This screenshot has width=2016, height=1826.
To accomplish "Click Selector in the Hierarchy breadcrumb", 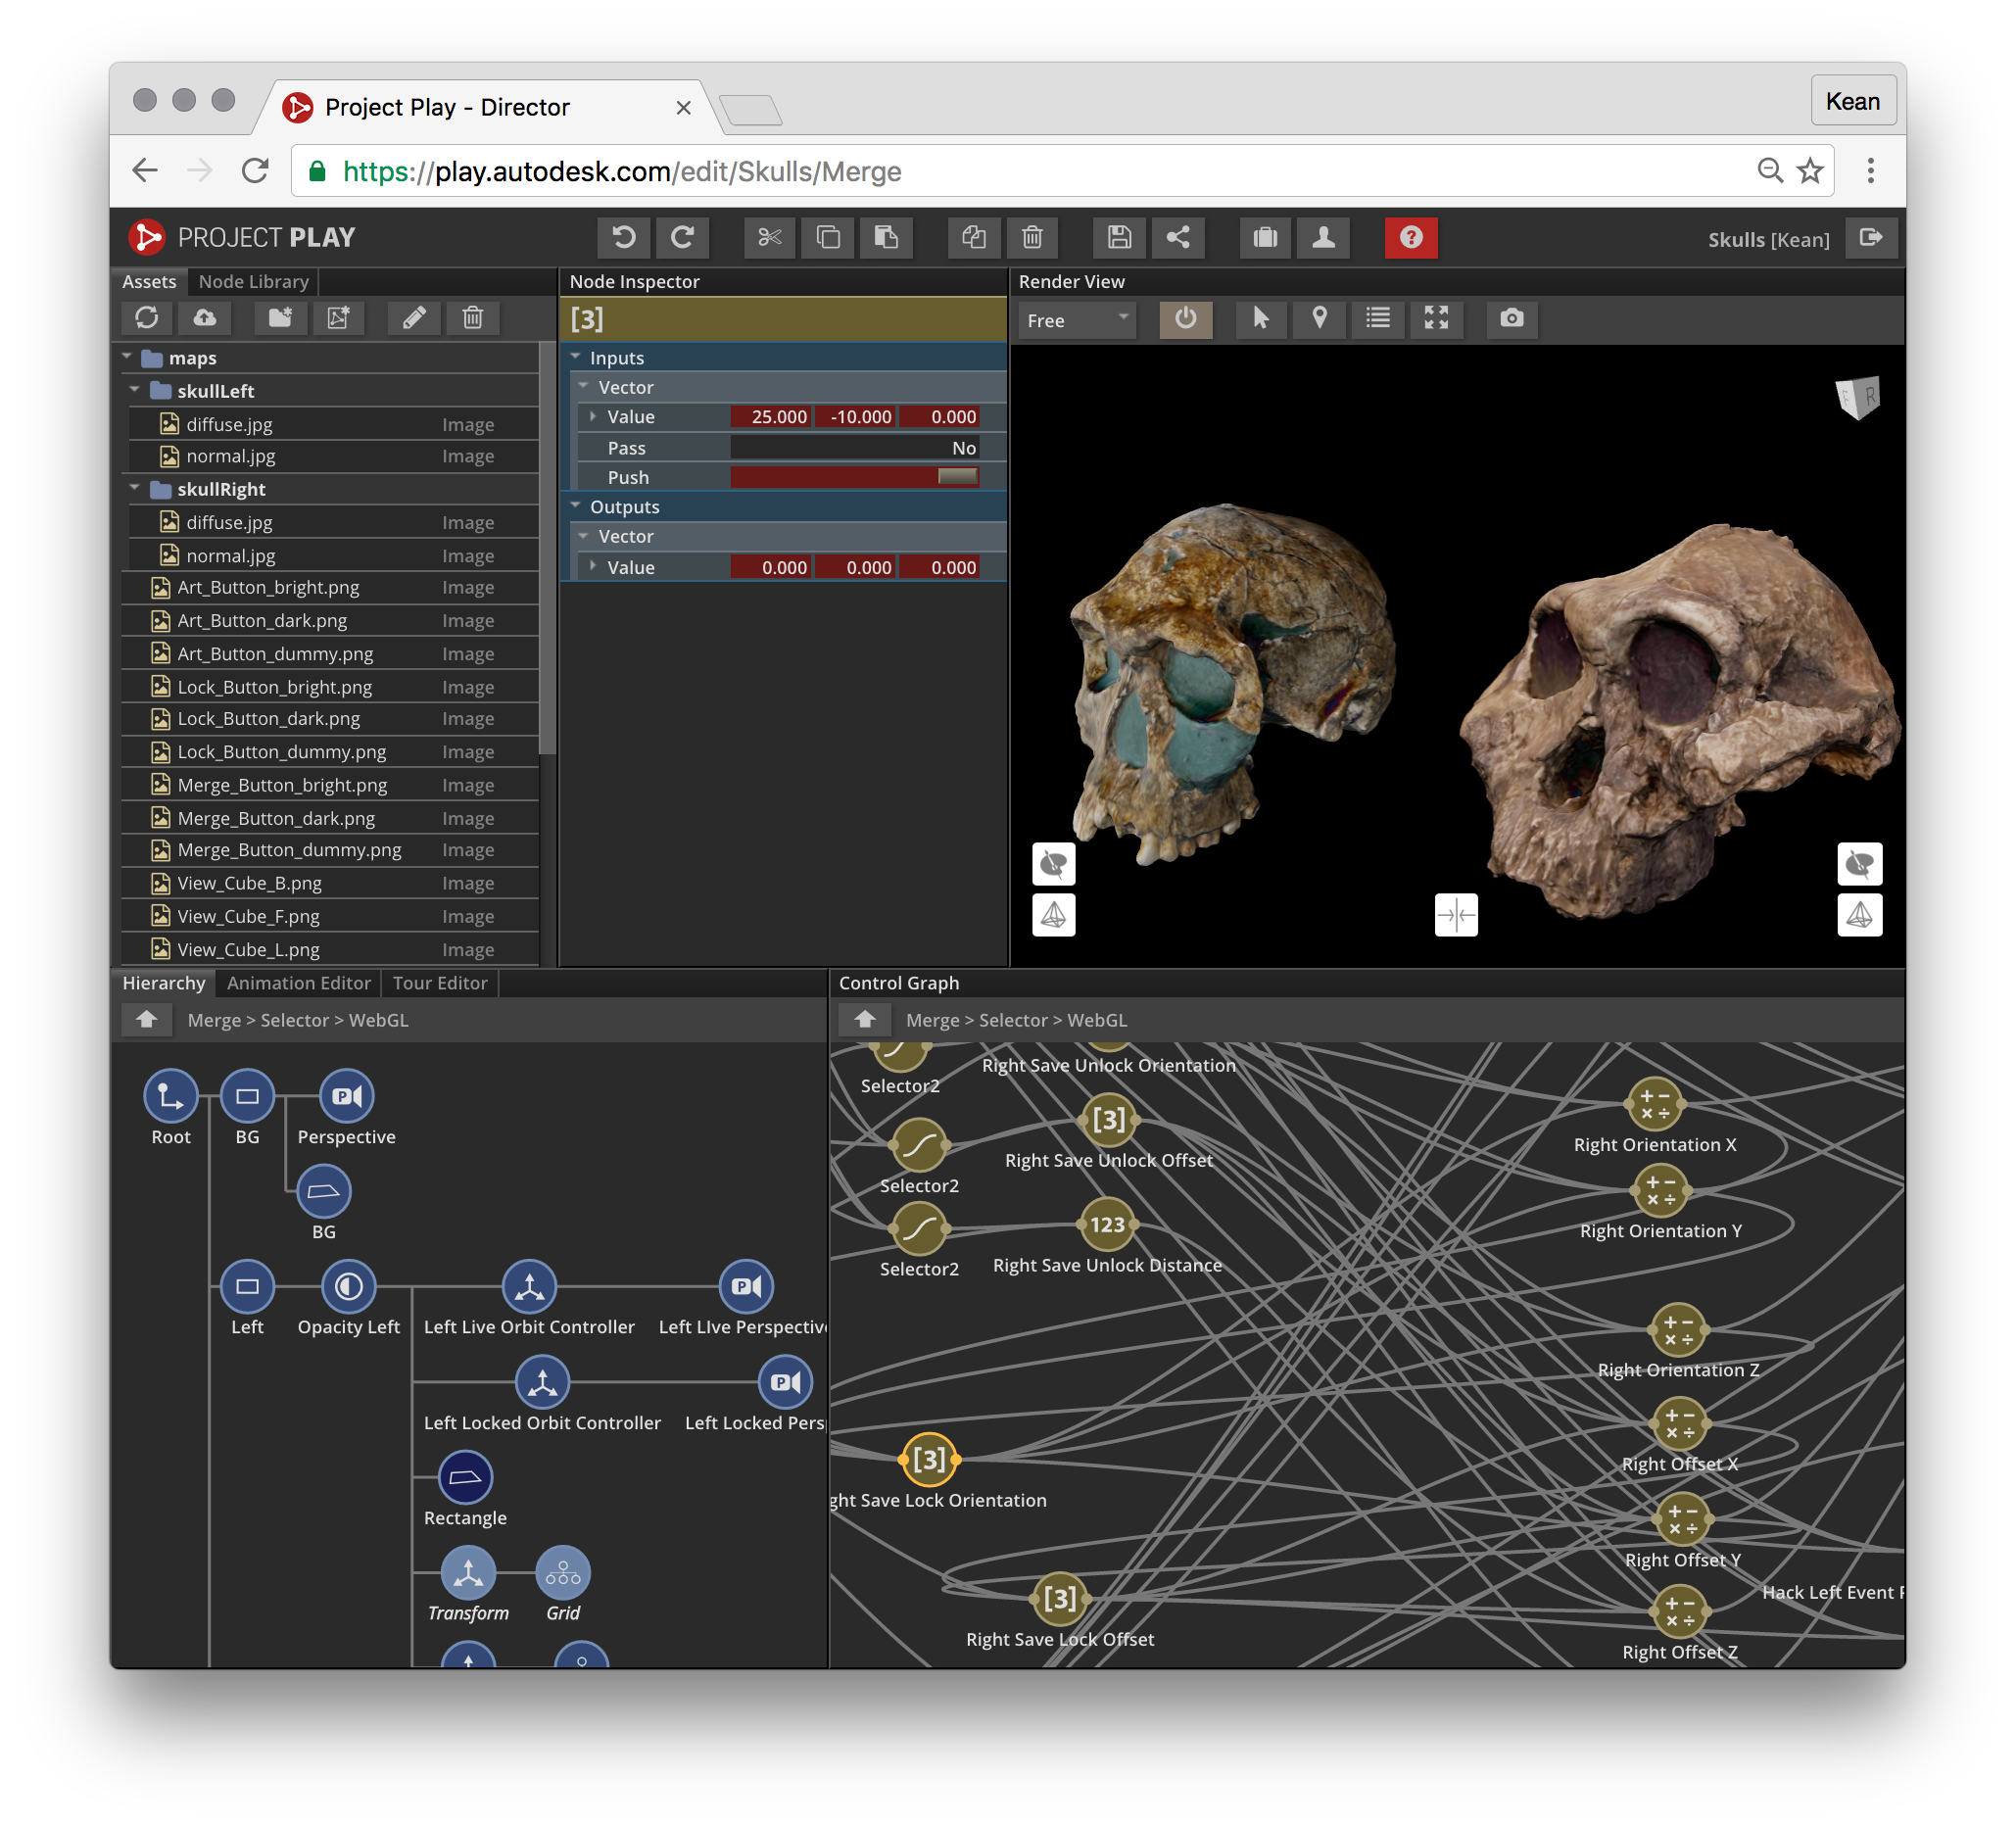I will [x=294, y=1020].
